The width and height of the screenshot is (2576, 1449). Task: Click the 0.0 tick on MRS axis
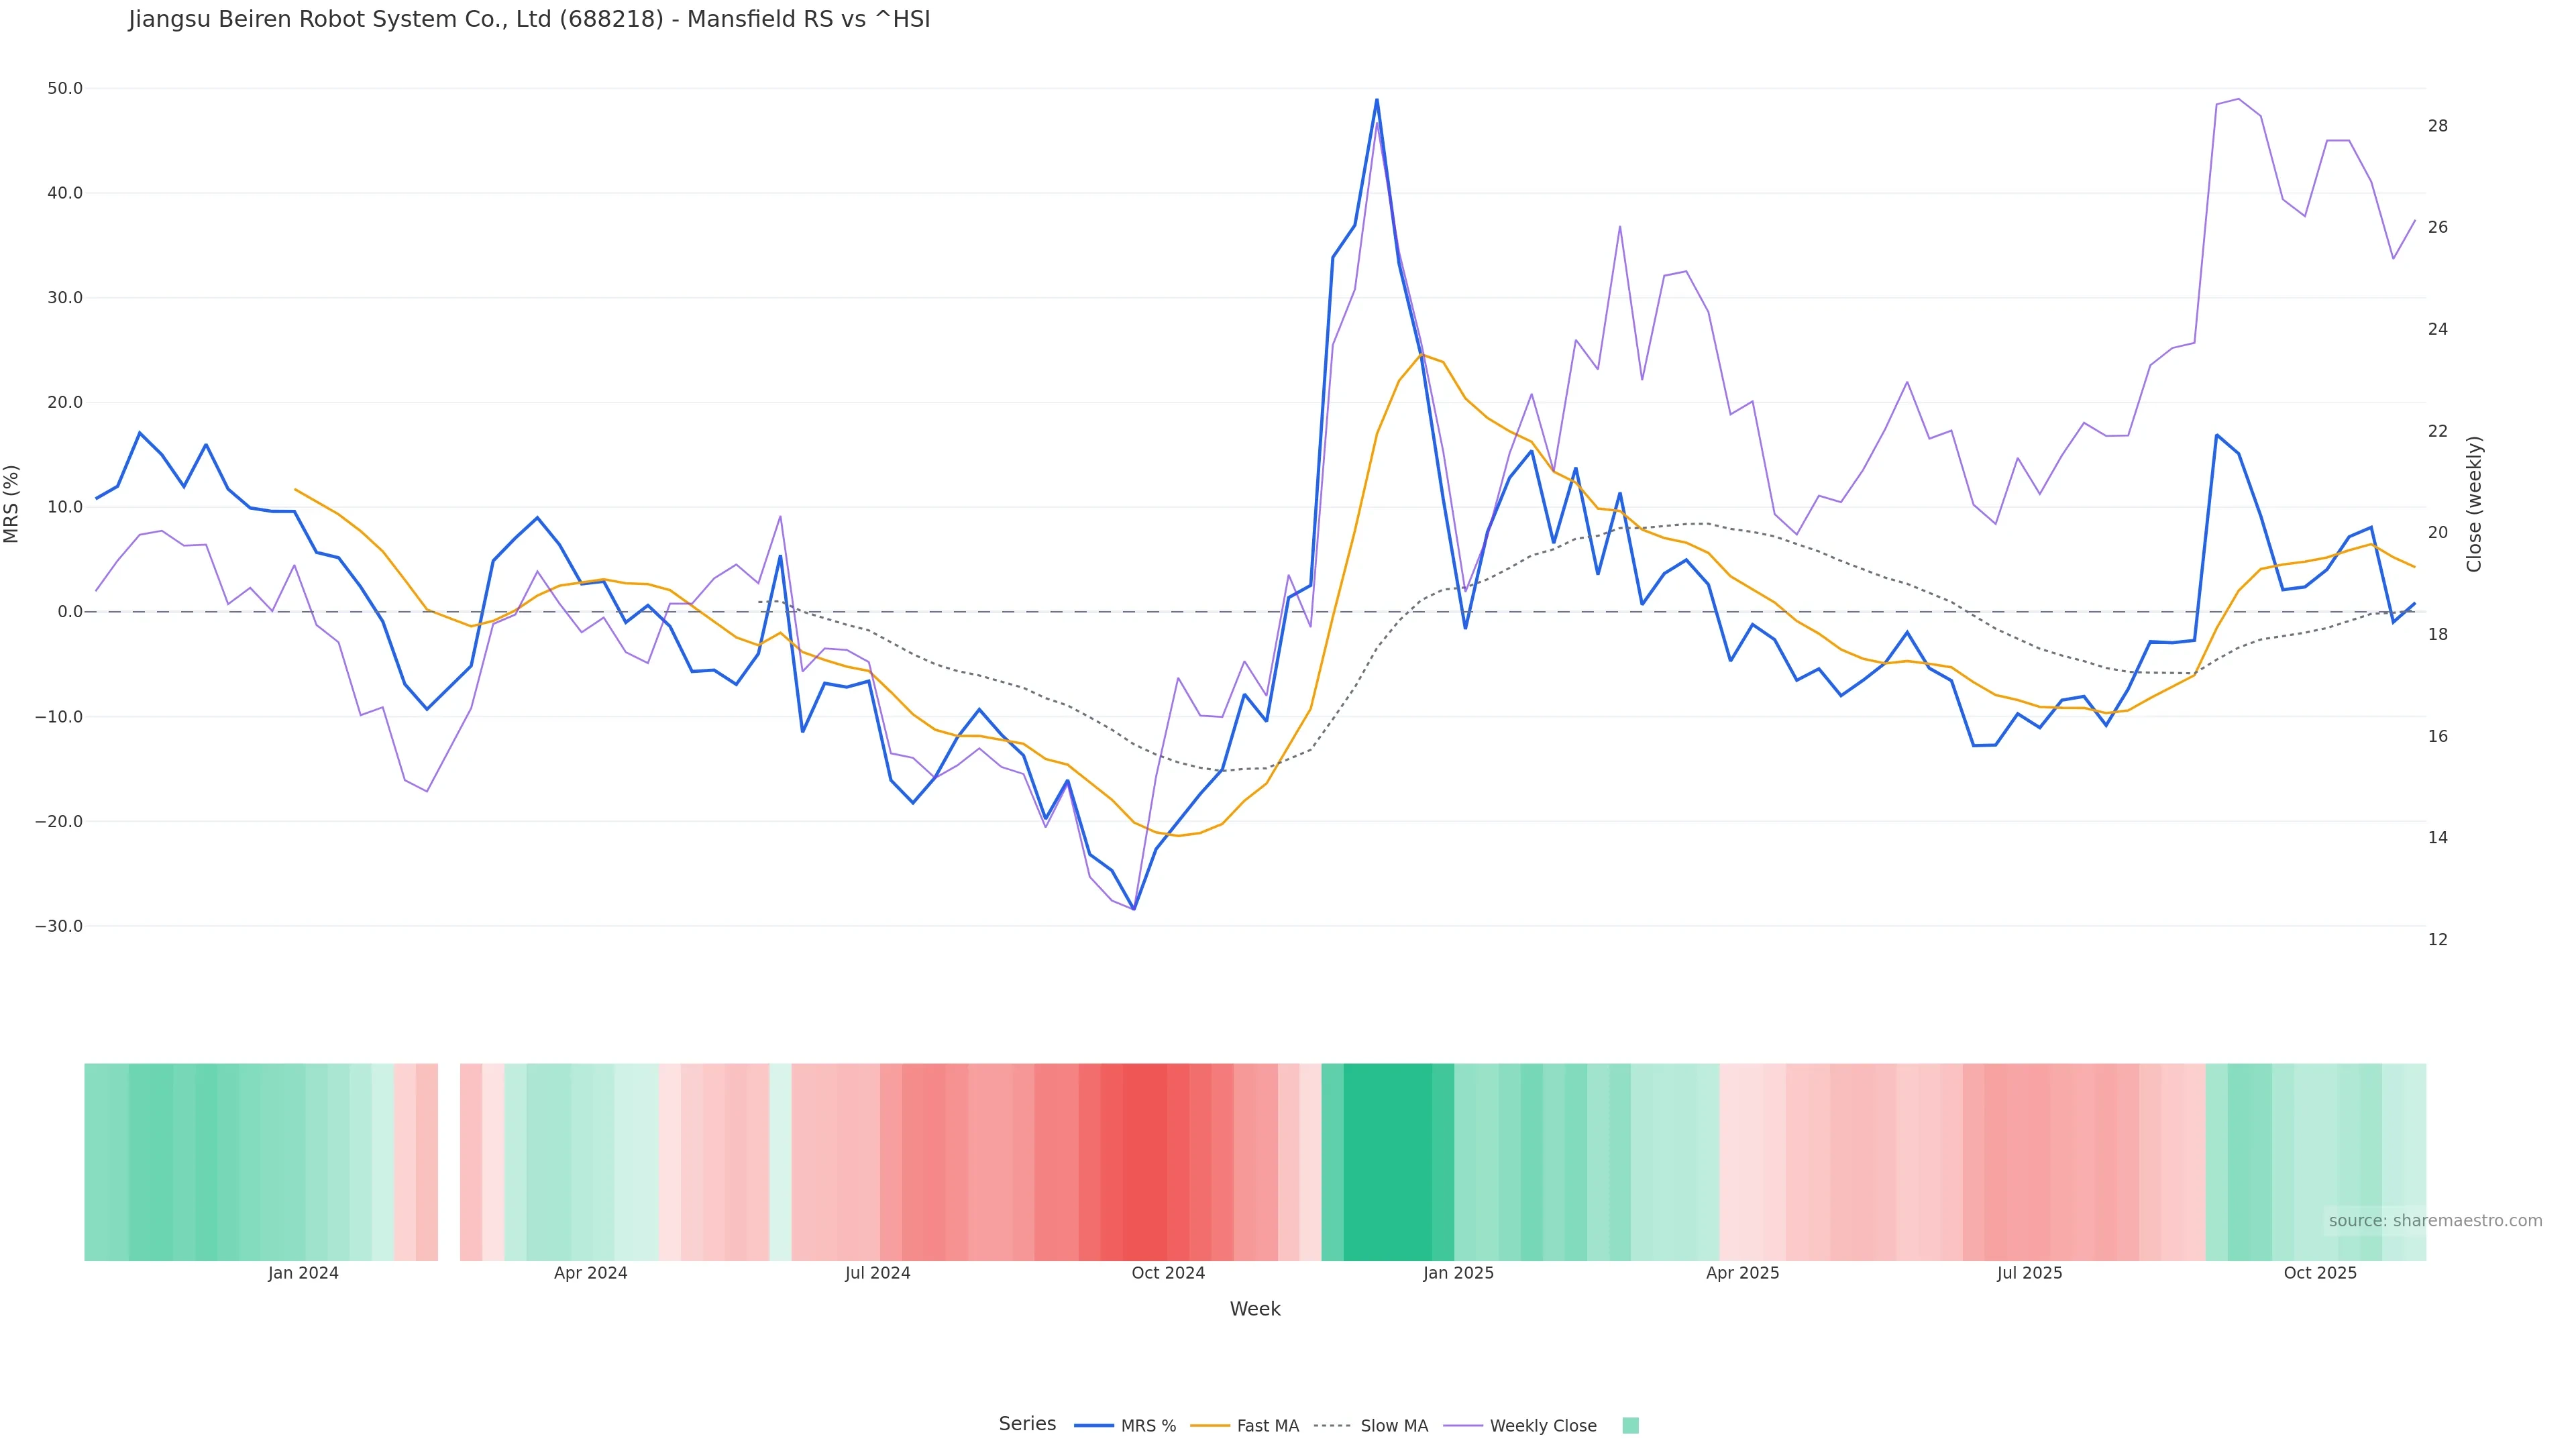[x=70, y=612]
